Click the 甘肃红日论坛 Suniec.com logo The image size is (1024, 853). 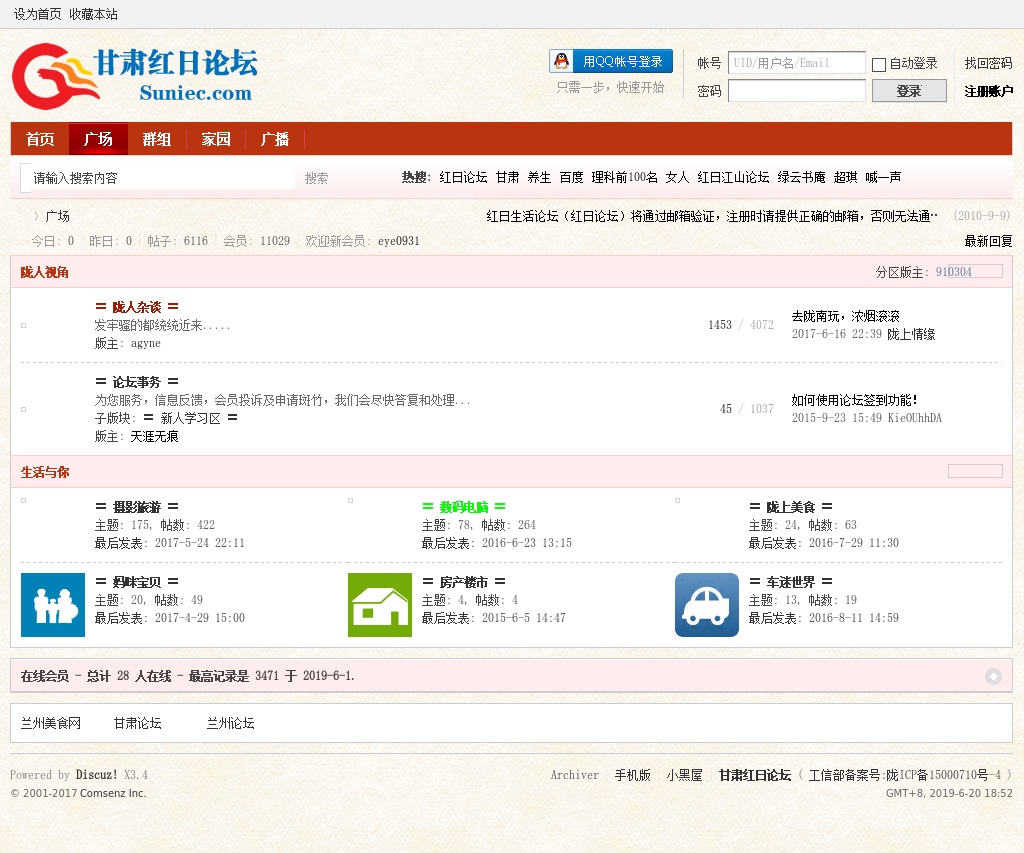[x=134, y=76]
